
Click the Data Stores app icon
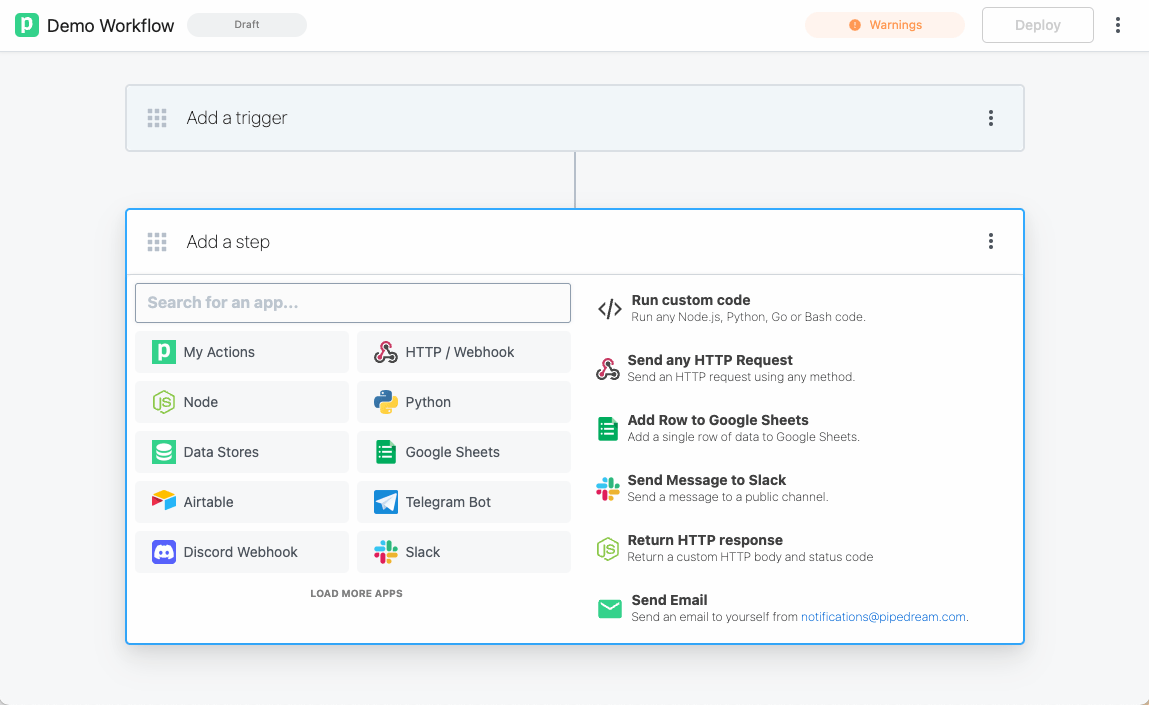coord(163,451)
